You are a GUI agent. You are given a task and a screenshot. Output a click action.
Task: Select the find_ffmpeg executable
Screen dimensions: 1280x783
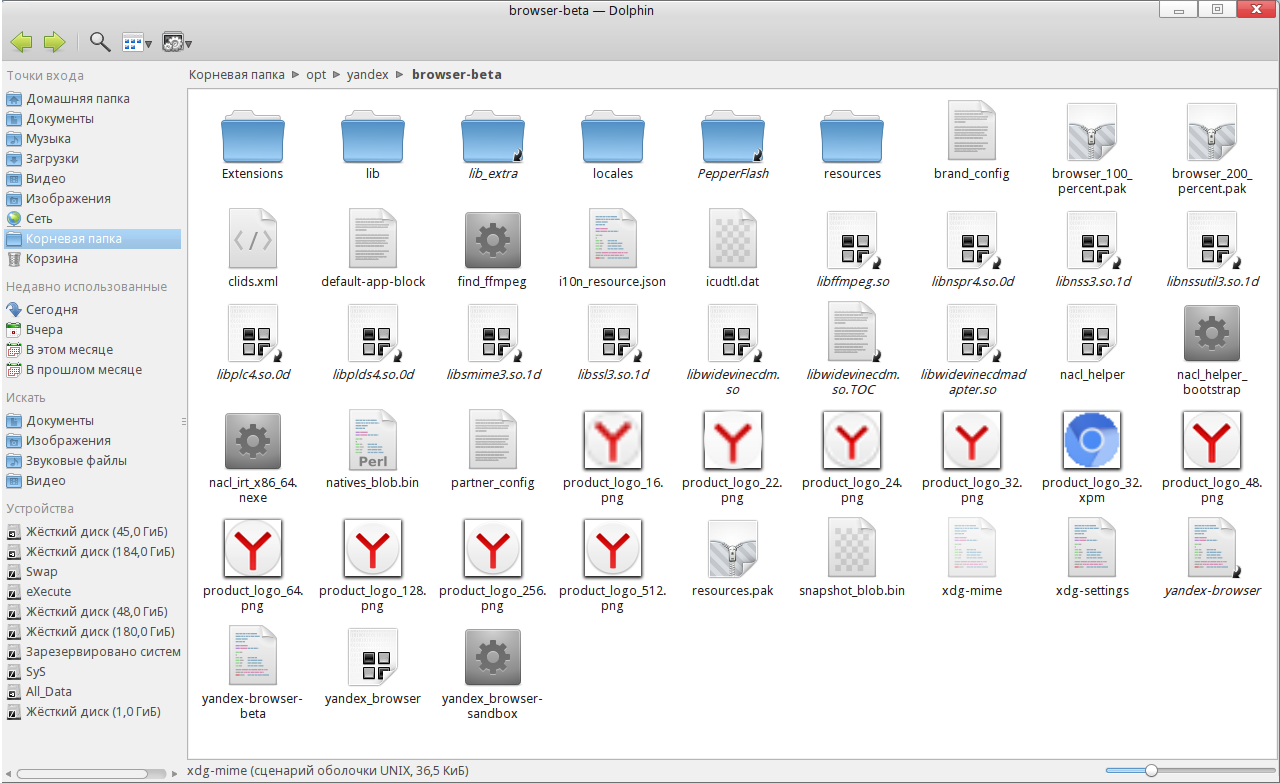click(x=493, y=249)
